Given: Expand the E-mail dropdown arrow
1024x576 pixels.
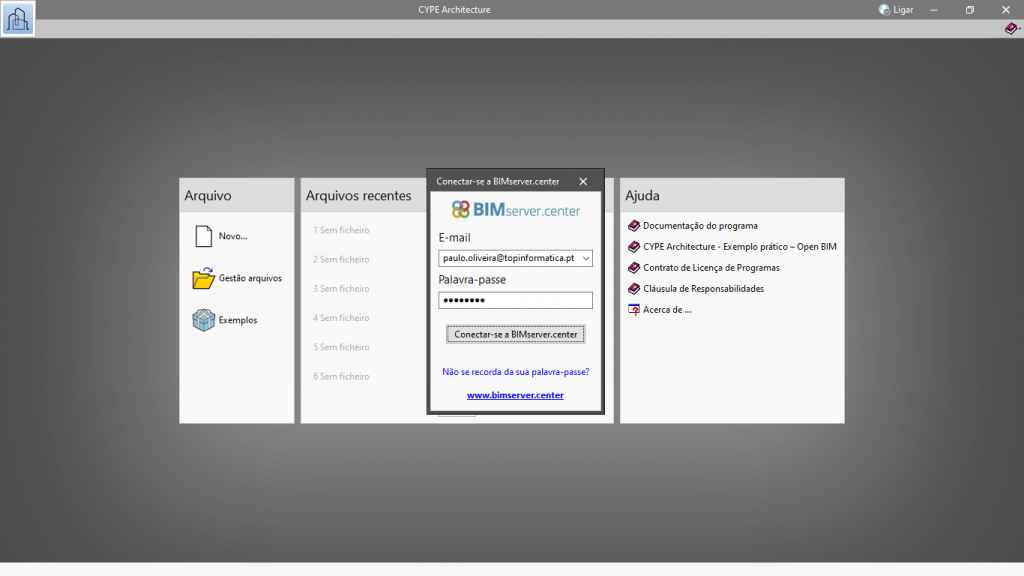Looking at the screenshot, I should [x=586, y=258].
